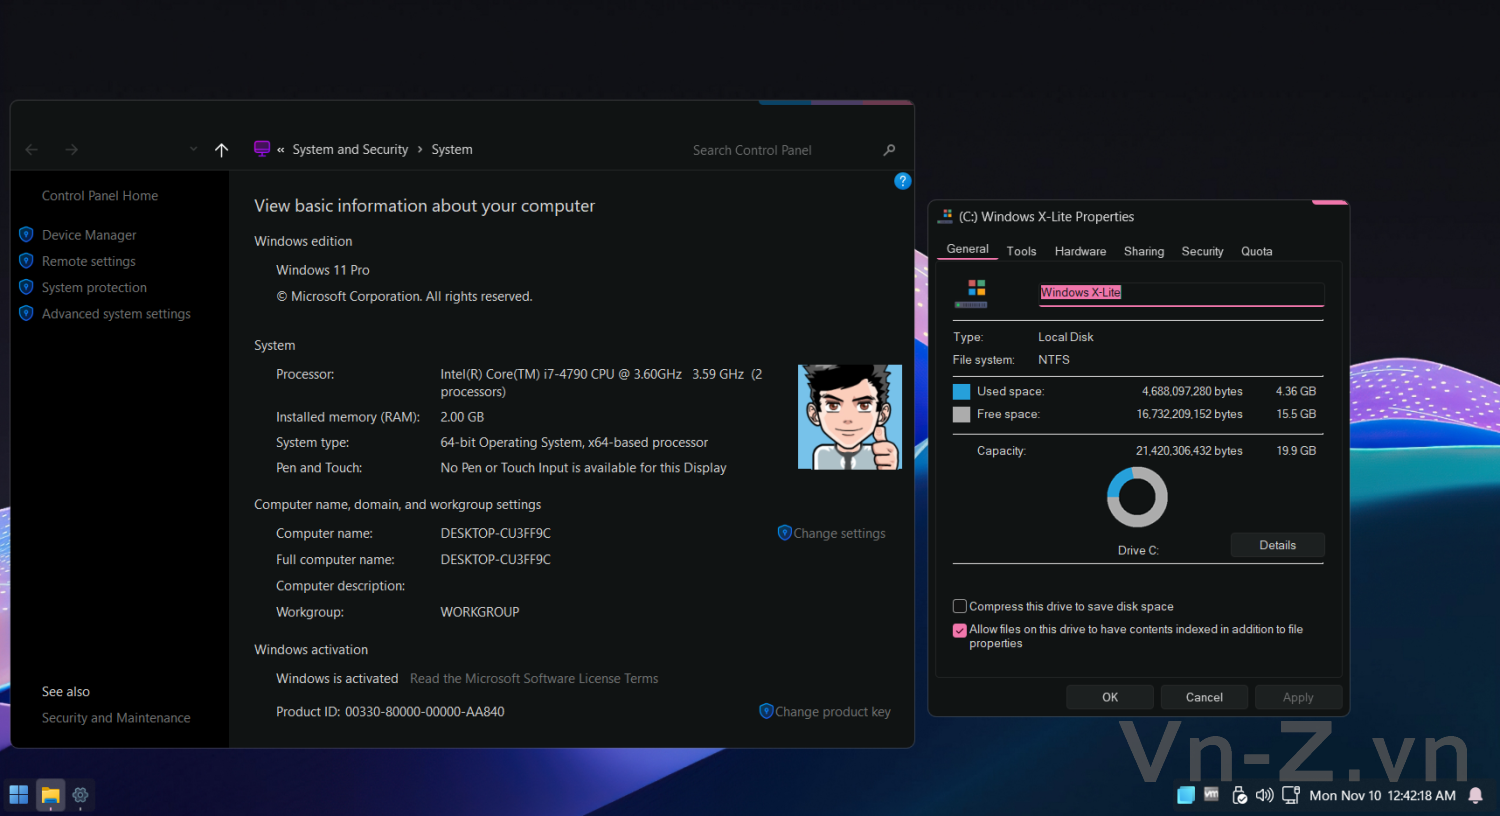Expand the recent locations dropdown arrow
Viewport: 1500px width, 816px height.
[193, 150]
